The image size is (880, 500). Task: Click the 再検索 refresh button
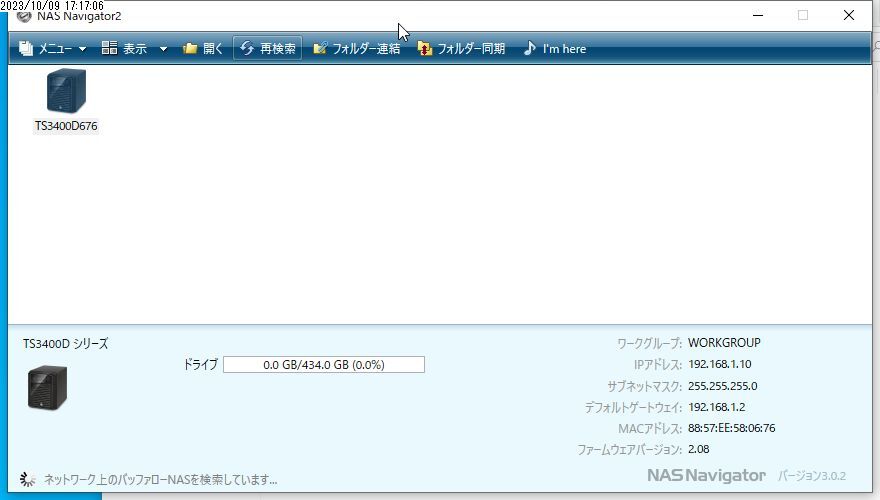(x=268, y=49)
